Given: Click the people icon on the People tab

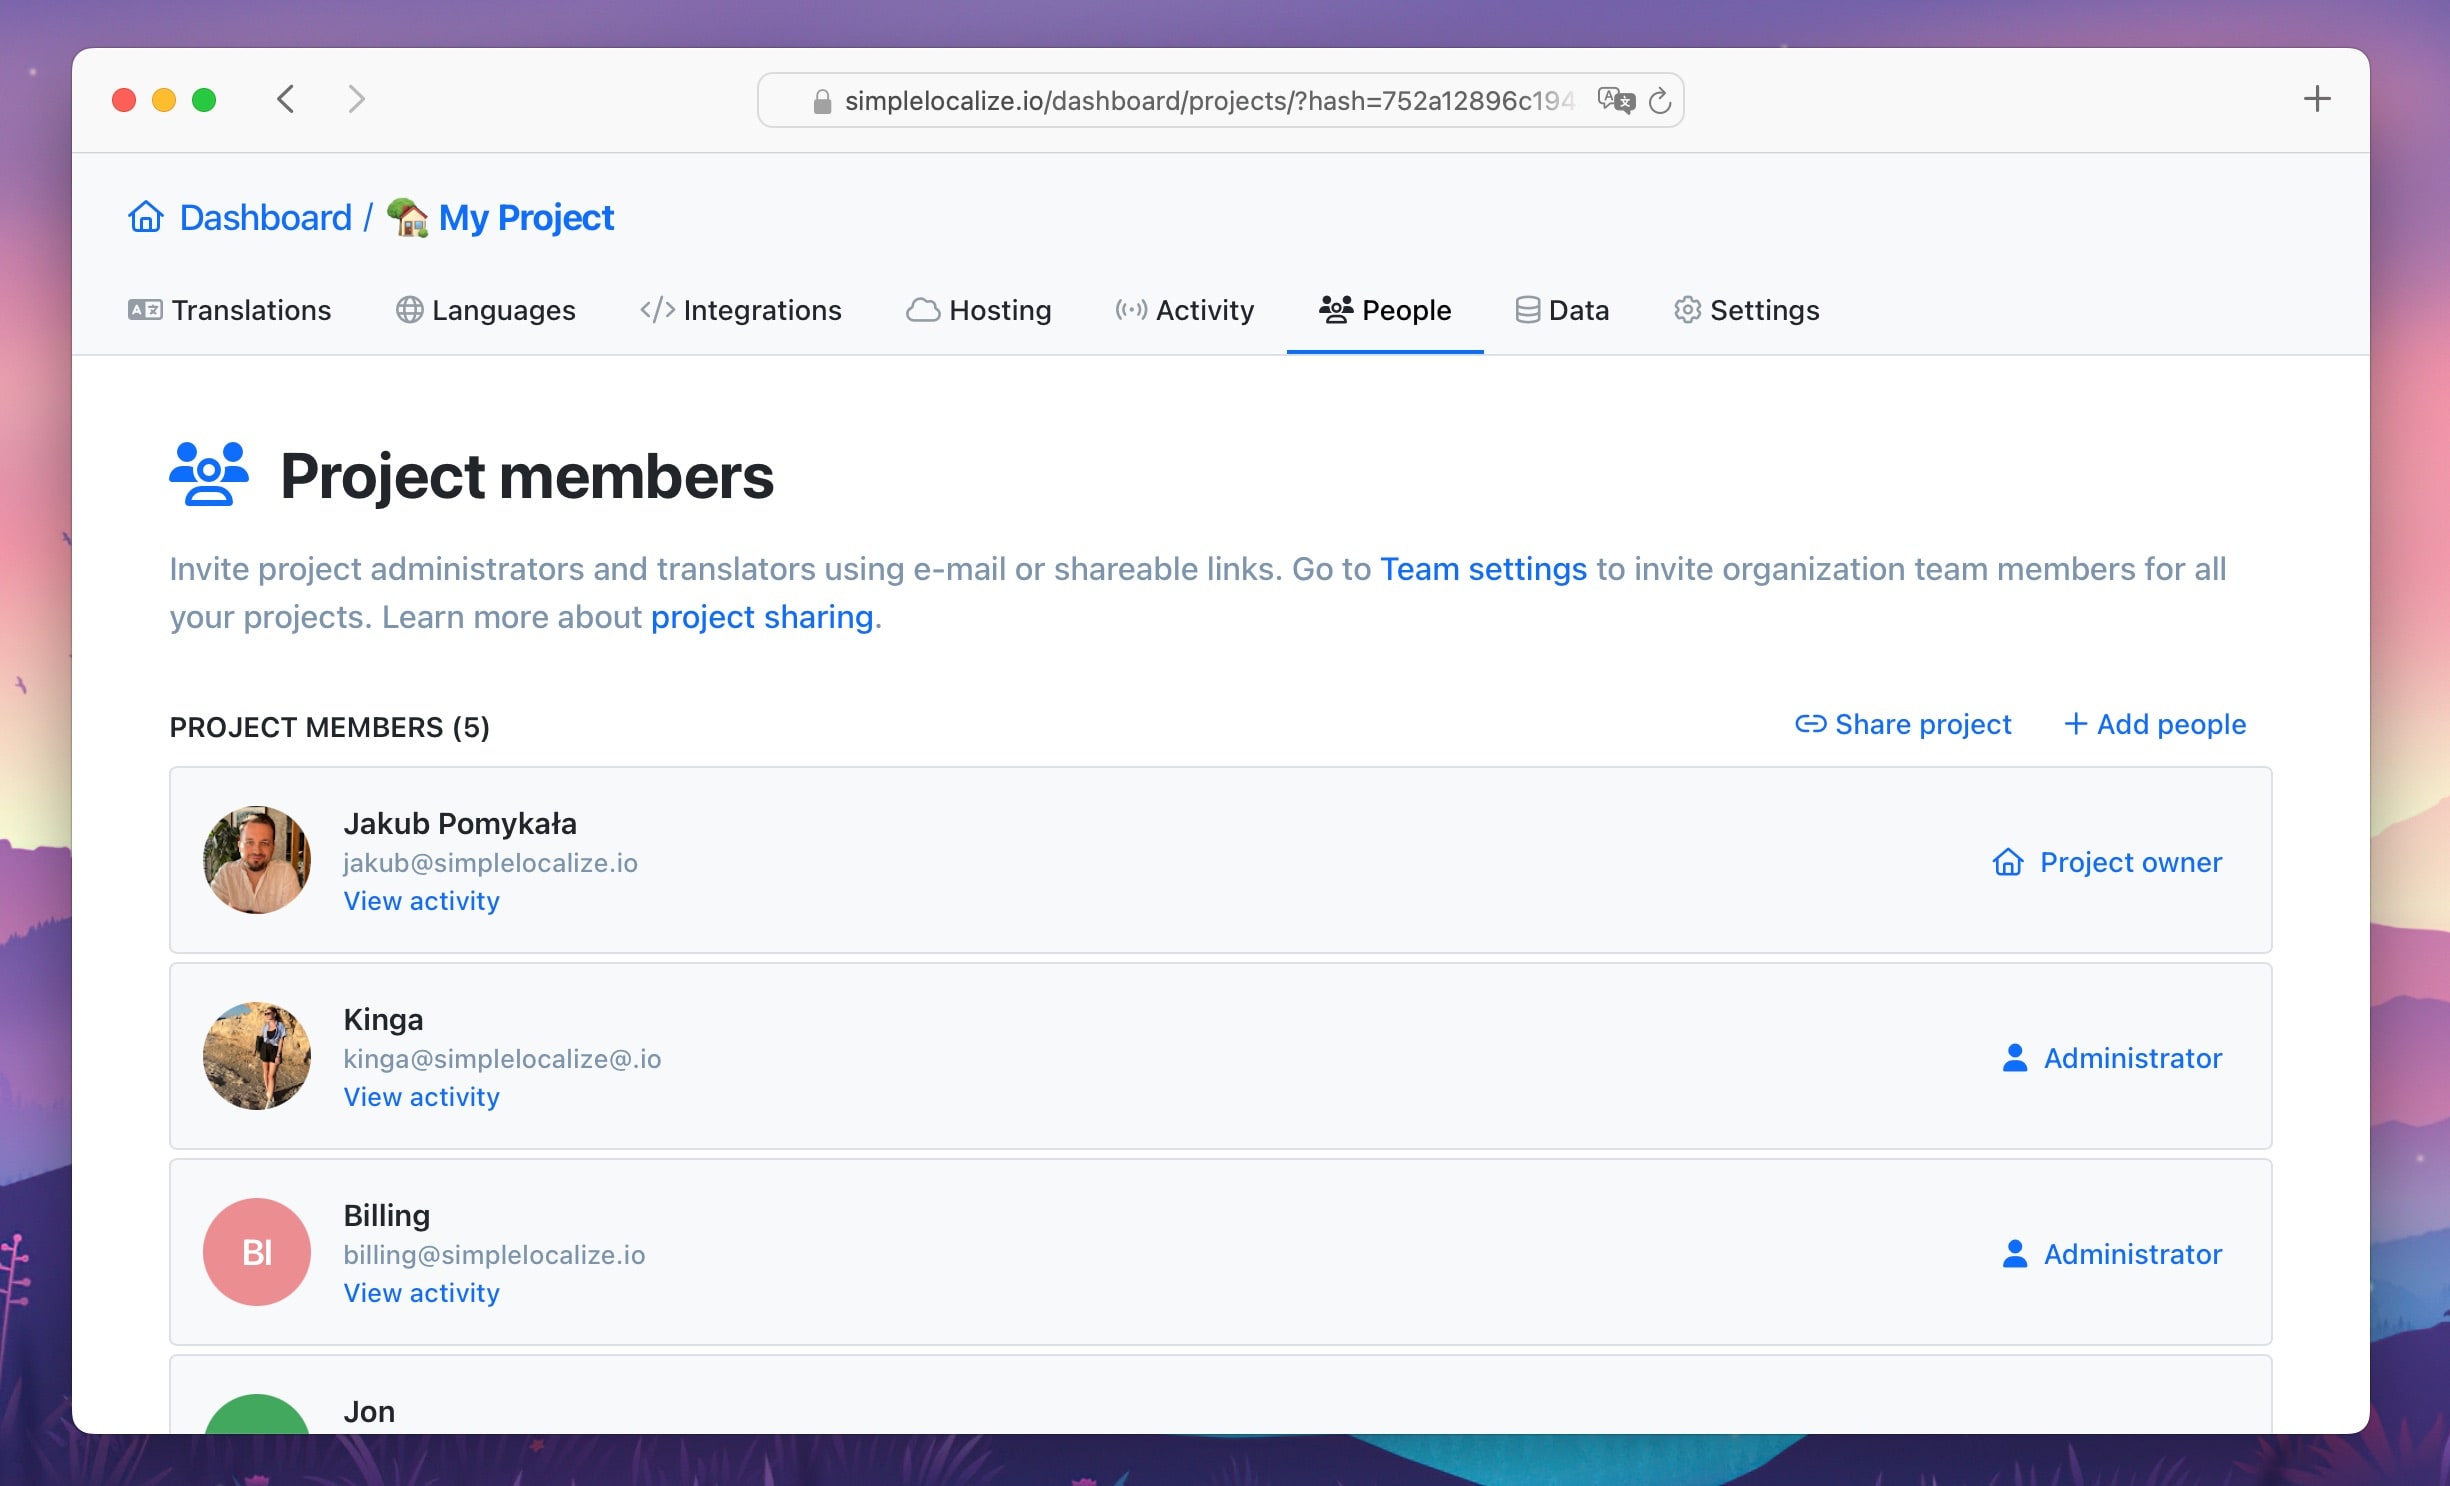Looking at the screenshot, I should tap(1336, 309).
